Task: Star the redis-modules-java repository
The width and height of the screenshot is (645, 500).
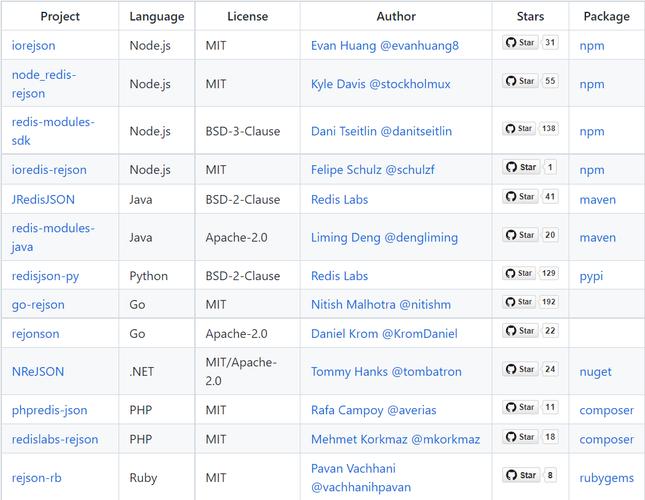Action: click(x=520, y=235)
